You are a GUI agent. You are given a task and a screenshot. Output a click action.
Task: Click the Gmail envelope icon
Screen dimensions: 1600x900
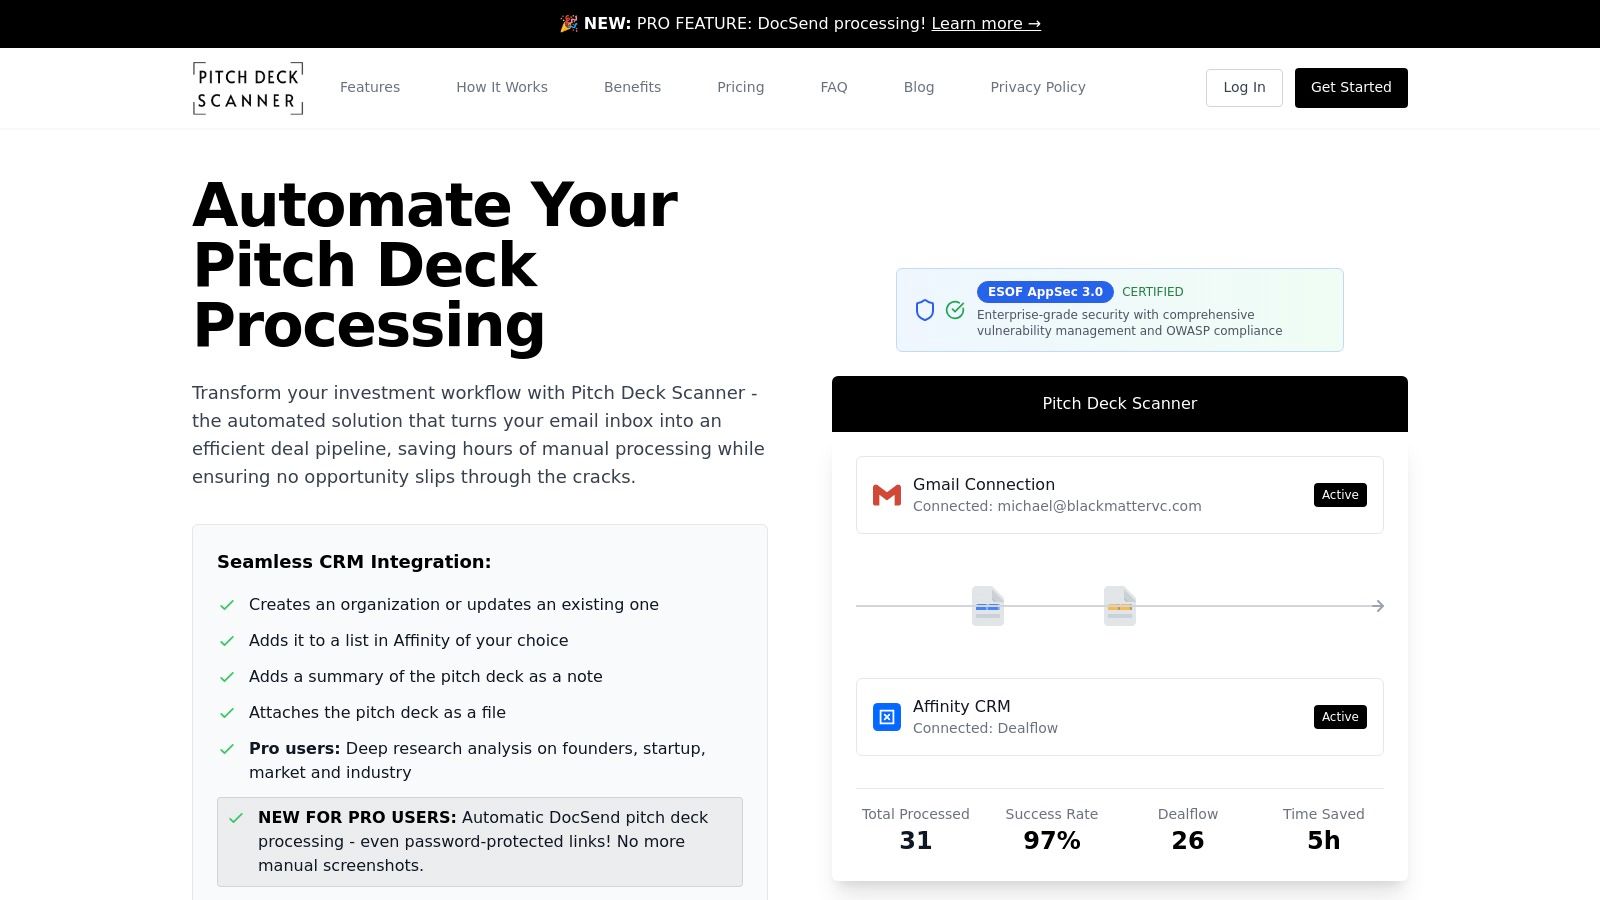(886, 495)
